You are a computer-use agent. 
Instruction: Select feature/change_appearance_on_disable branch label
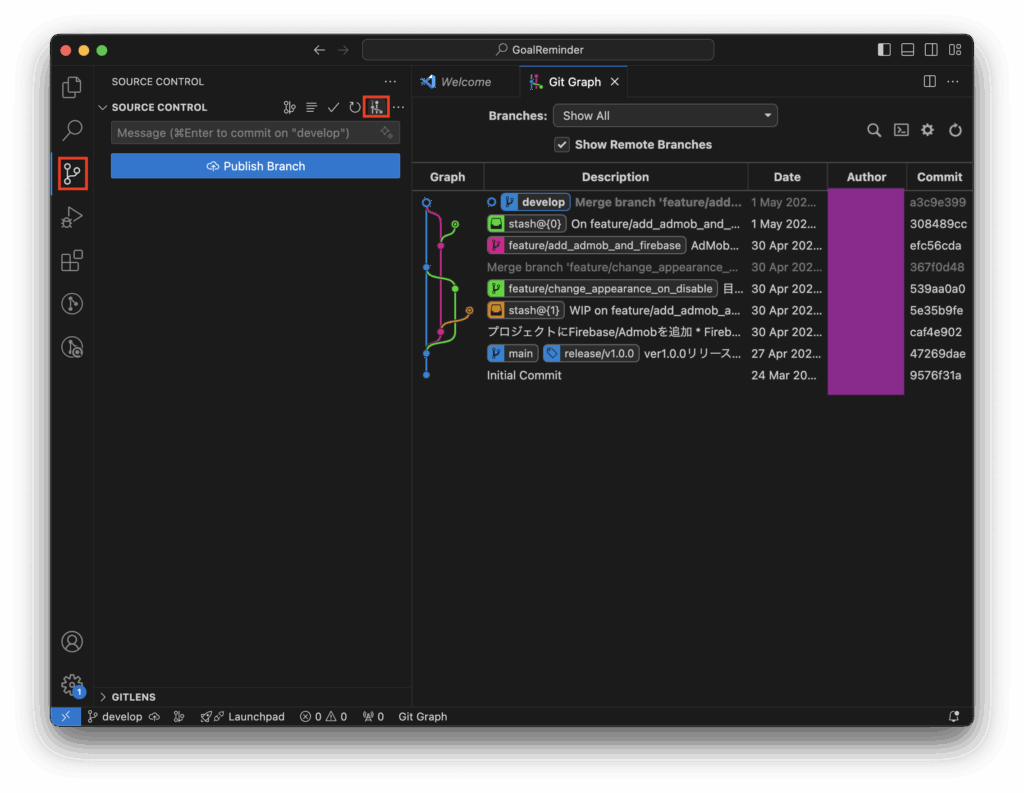point(601,289)
